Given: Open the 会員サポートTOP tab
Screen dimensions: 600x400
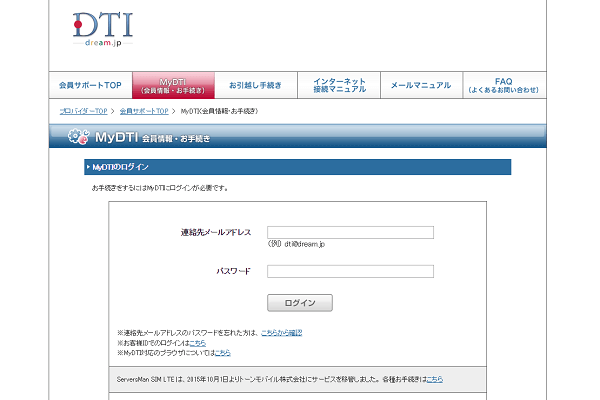Looking at the screenshot, I should [90, 85].
